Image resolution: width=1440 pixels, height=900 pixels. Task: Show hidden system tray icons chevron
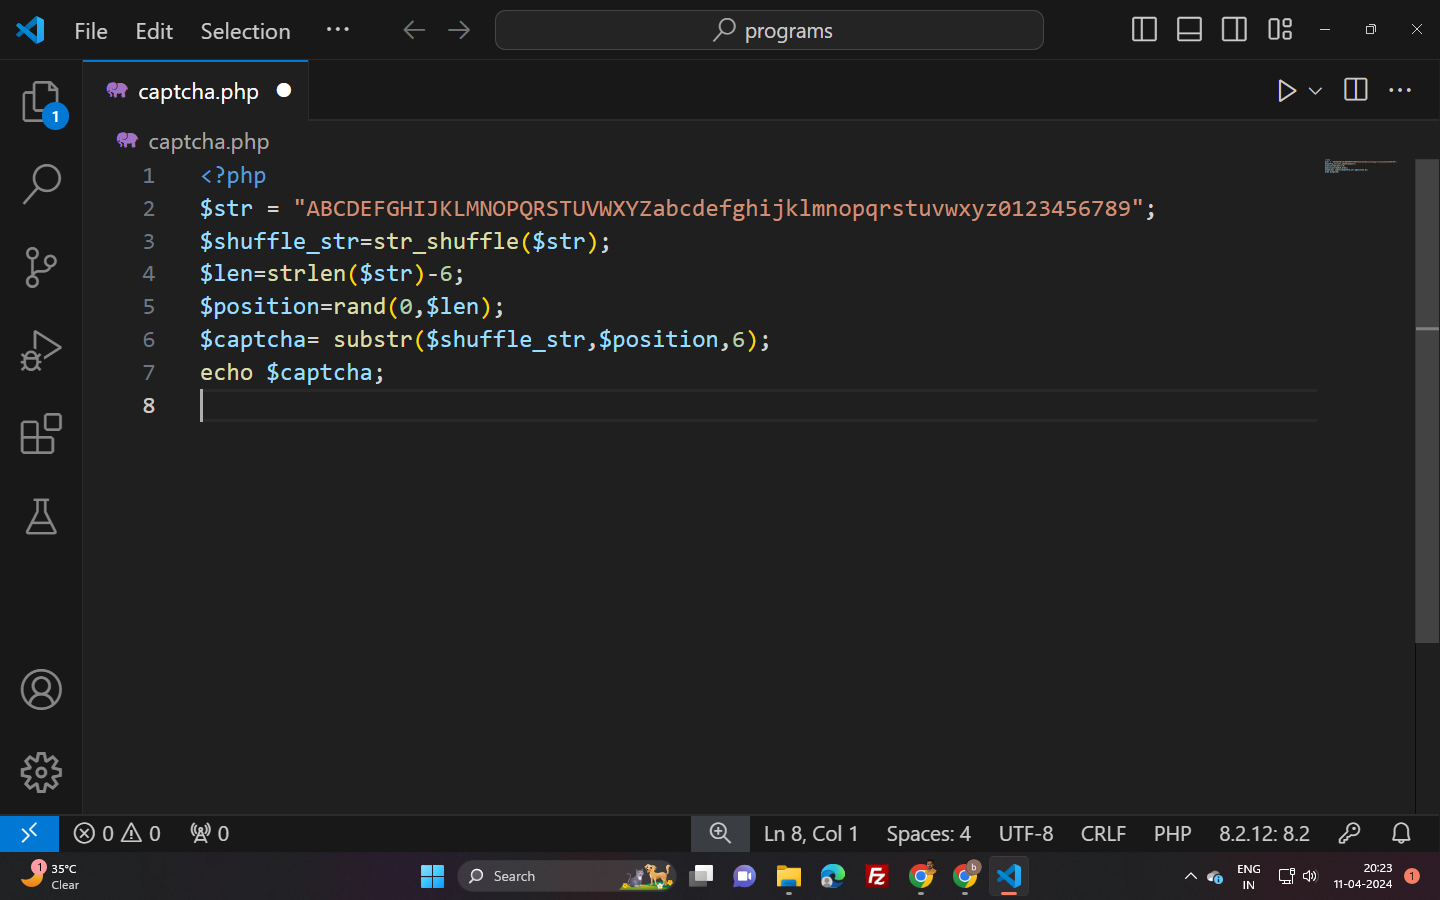coord(1190,876)
